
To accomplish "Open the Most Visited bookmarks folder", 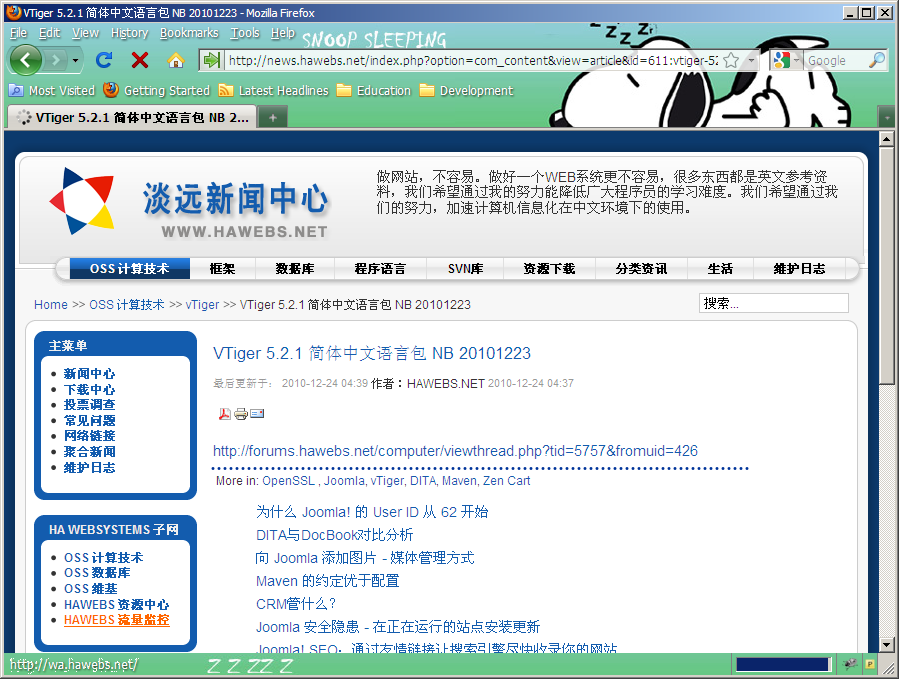I will (52, 91).
